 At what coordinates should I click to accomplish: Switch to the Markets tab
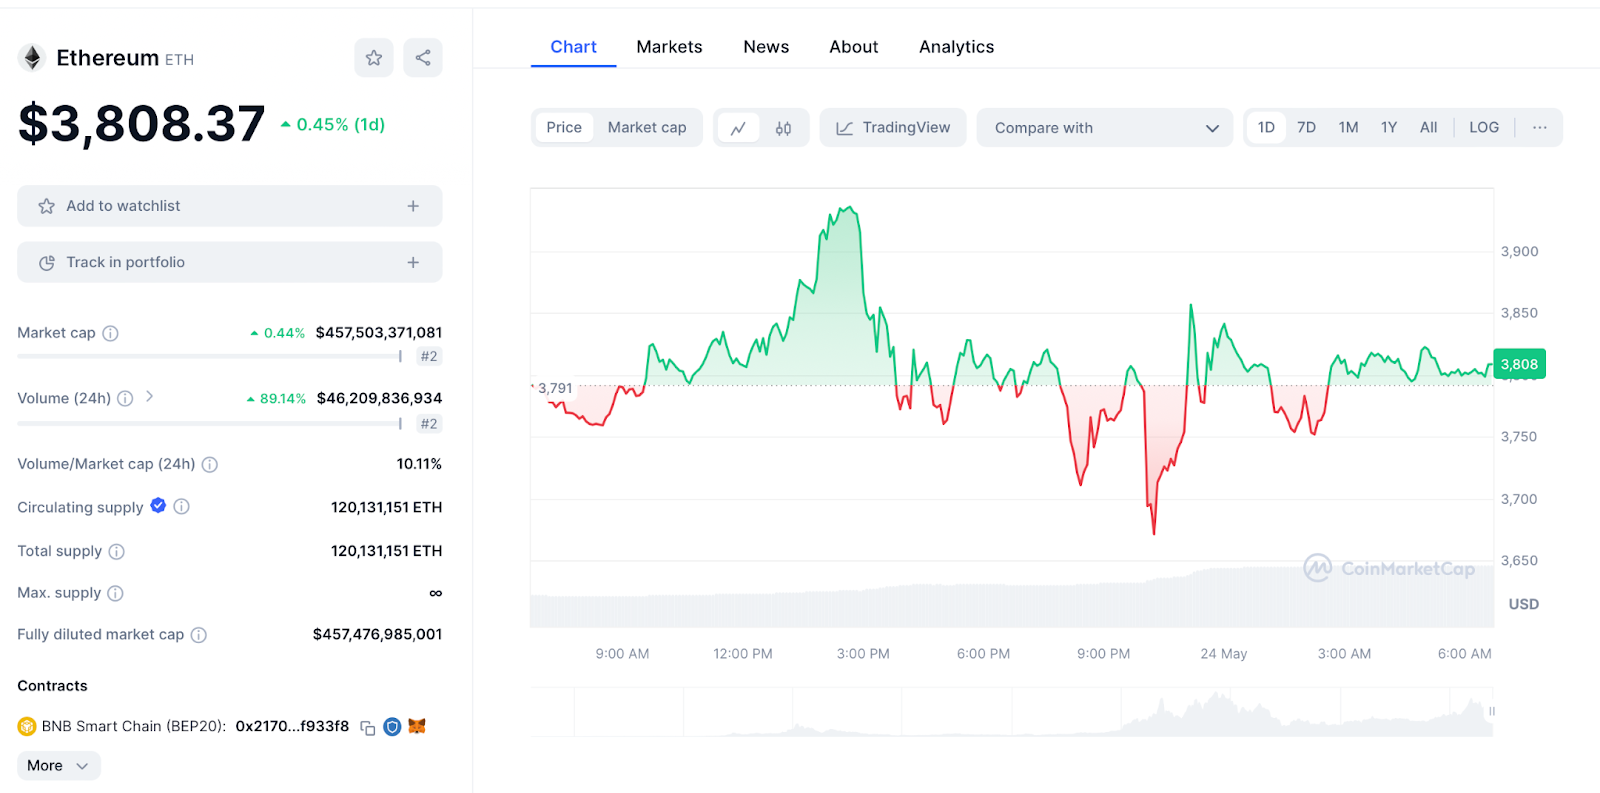(669, 47)
